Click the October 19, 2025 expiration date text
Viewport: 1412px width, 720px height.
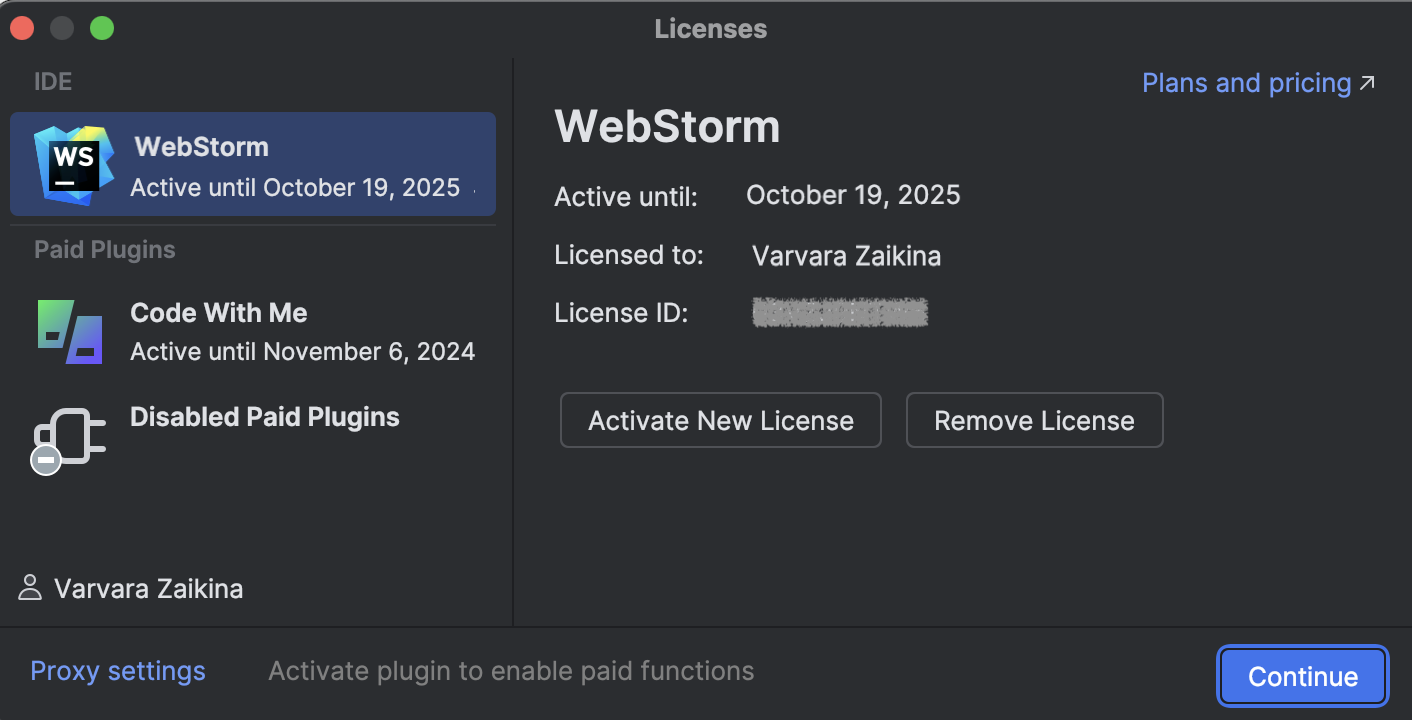tap(852, 195)
